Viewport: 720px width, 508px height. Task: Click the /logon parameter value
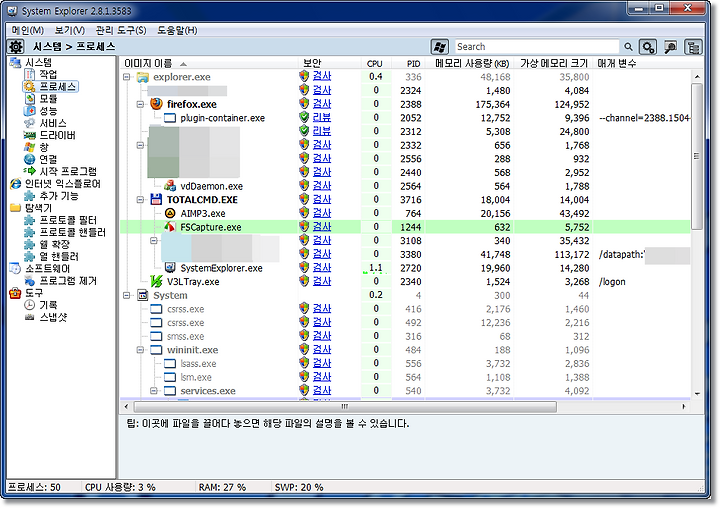(x=612, y=282)
